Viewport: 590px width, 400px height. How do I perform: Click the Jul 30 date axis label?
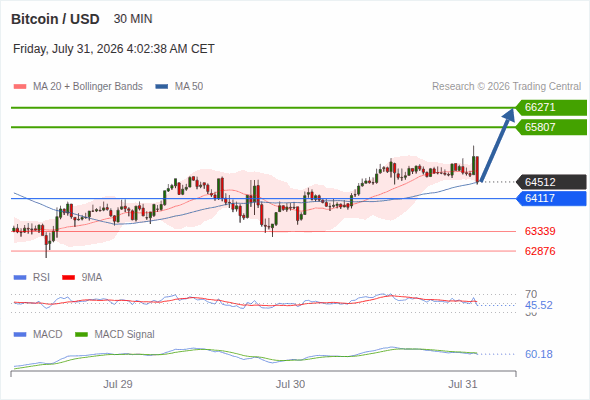tap(290, 384)
